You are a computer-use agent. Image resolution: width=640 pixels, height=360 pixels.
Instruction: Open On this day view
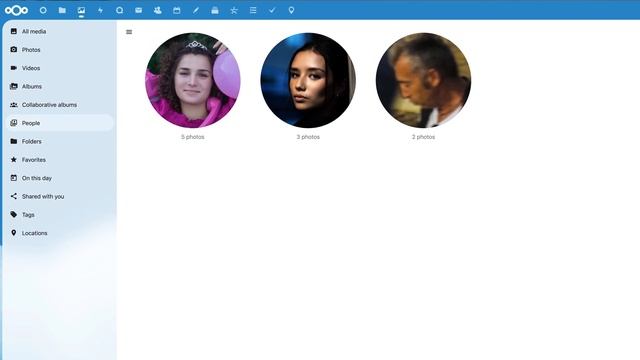[60, 178]
